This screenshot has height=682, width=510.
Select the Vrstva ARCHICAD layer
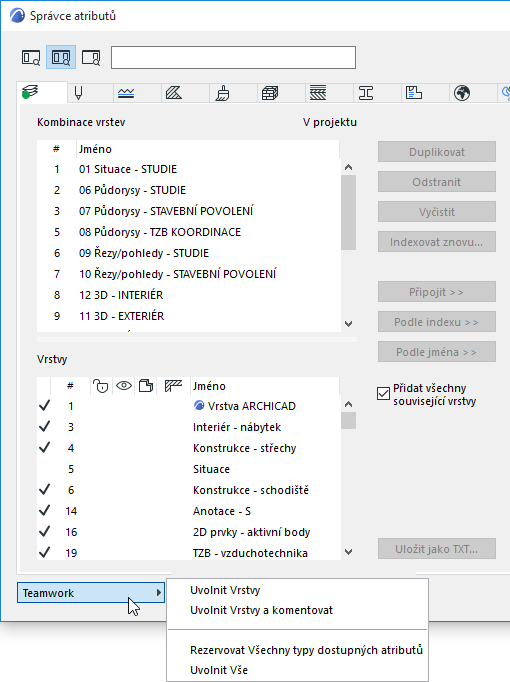(189, 406)
